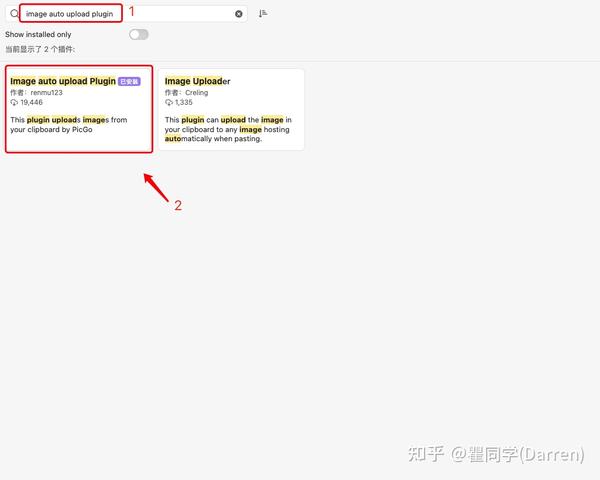The height and width of the screenshot is (480, 600).
Task: Click the plugin count status text
Action: 40,49
